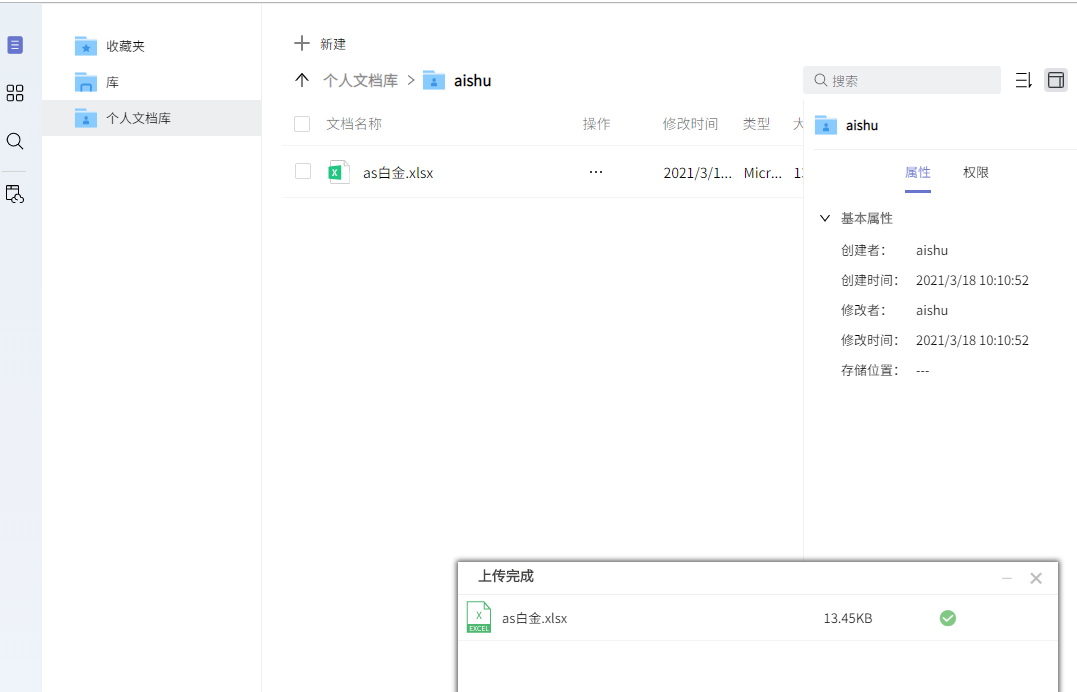Click the 新建 button
1077x692 pixels.
(x=320, y=44)
